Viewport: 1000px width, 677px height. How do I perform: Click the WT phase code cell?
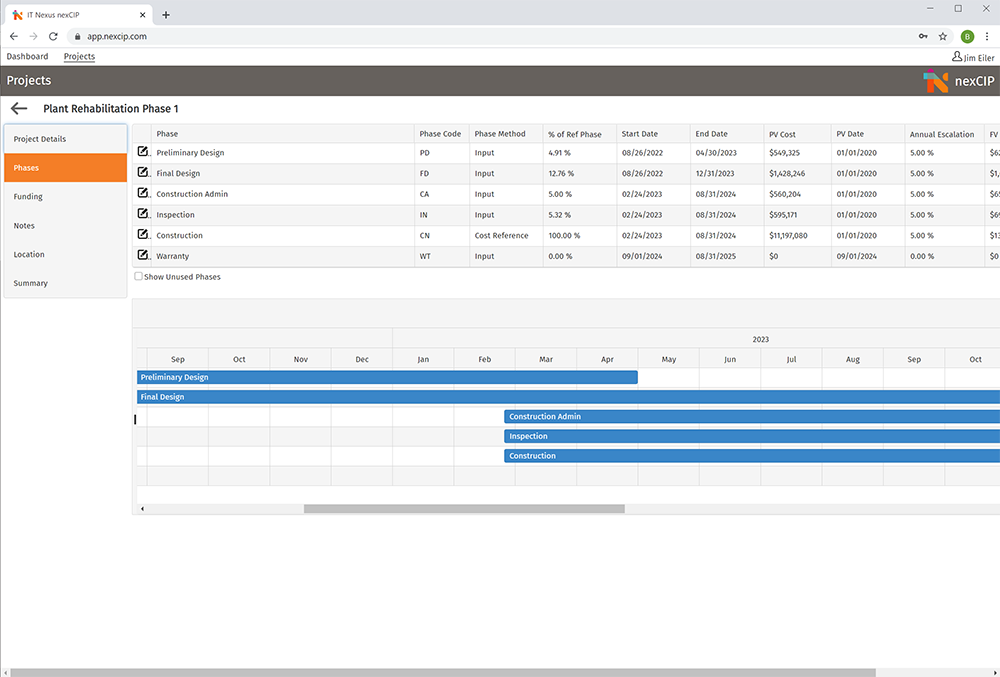click(x=441, y=256)
